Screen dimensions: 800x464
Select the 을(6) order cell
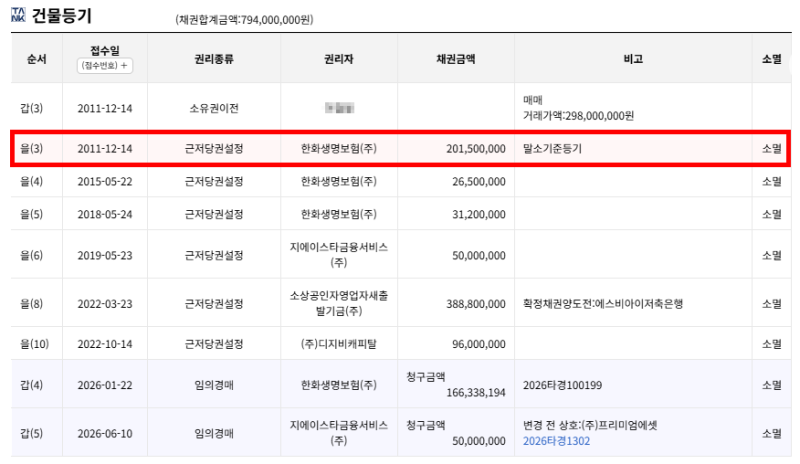pos(31,255)
